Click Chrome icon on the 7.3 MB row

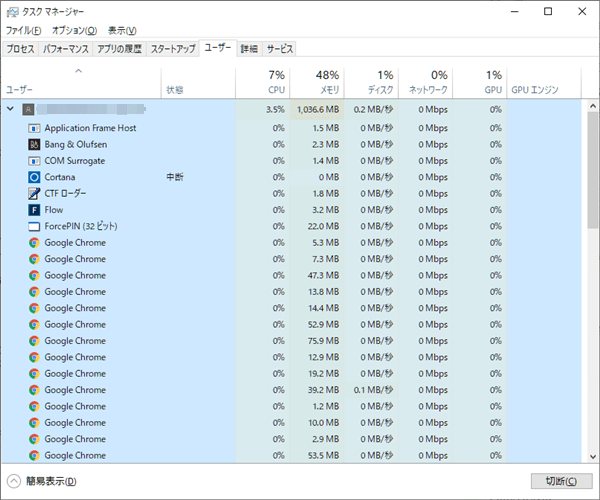click(34, 259)
